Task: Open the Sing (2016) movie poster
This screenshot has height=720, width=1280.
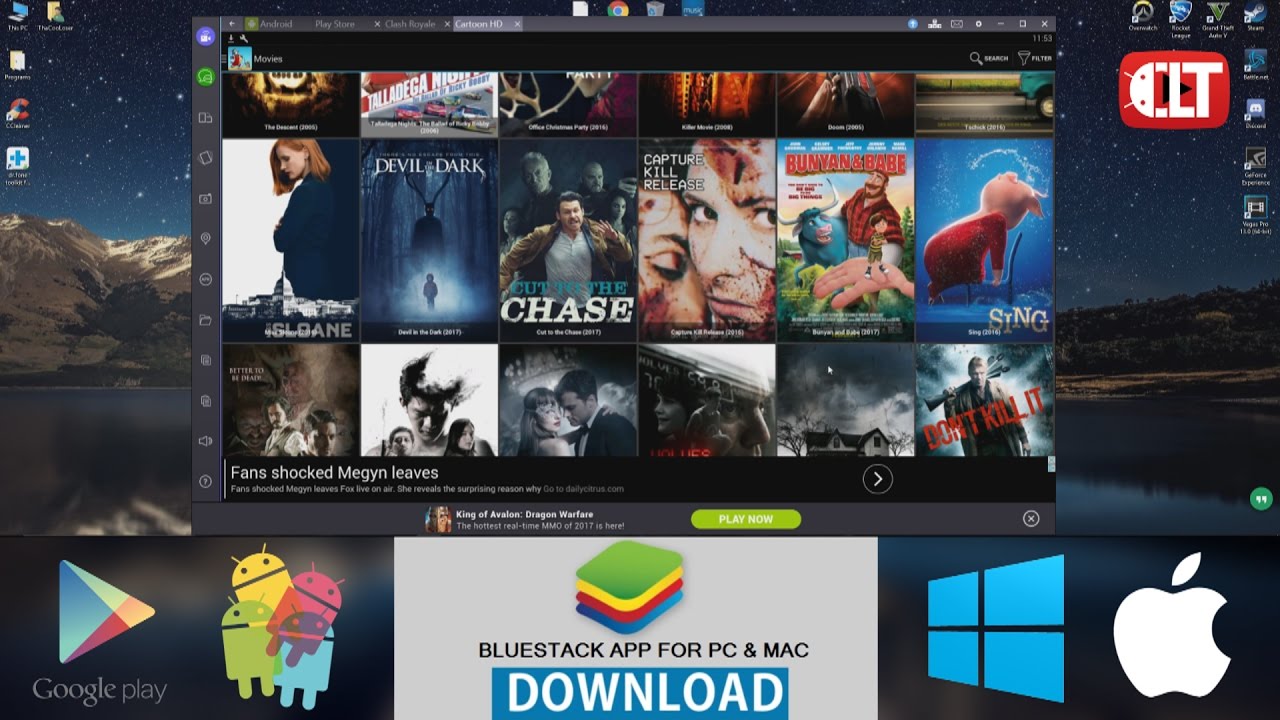Action: coord(985,240)
